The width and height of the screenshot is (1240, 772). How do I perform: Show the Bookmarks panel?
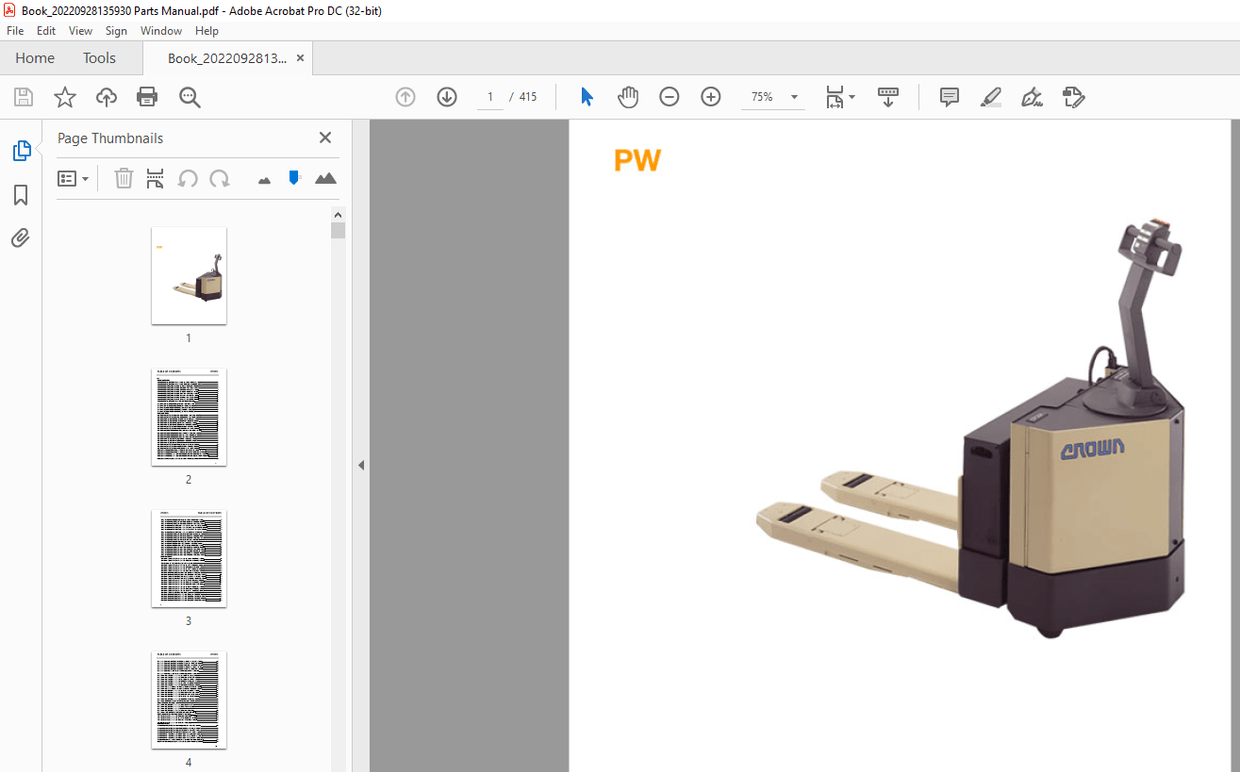tap(22, 195)
